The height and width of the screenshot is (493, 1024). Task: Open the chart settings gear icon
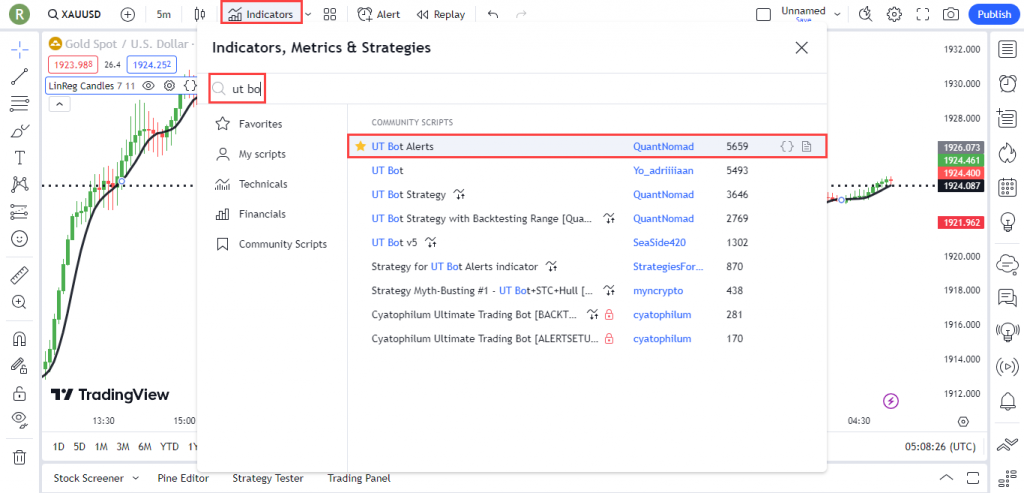coord(894,14)
